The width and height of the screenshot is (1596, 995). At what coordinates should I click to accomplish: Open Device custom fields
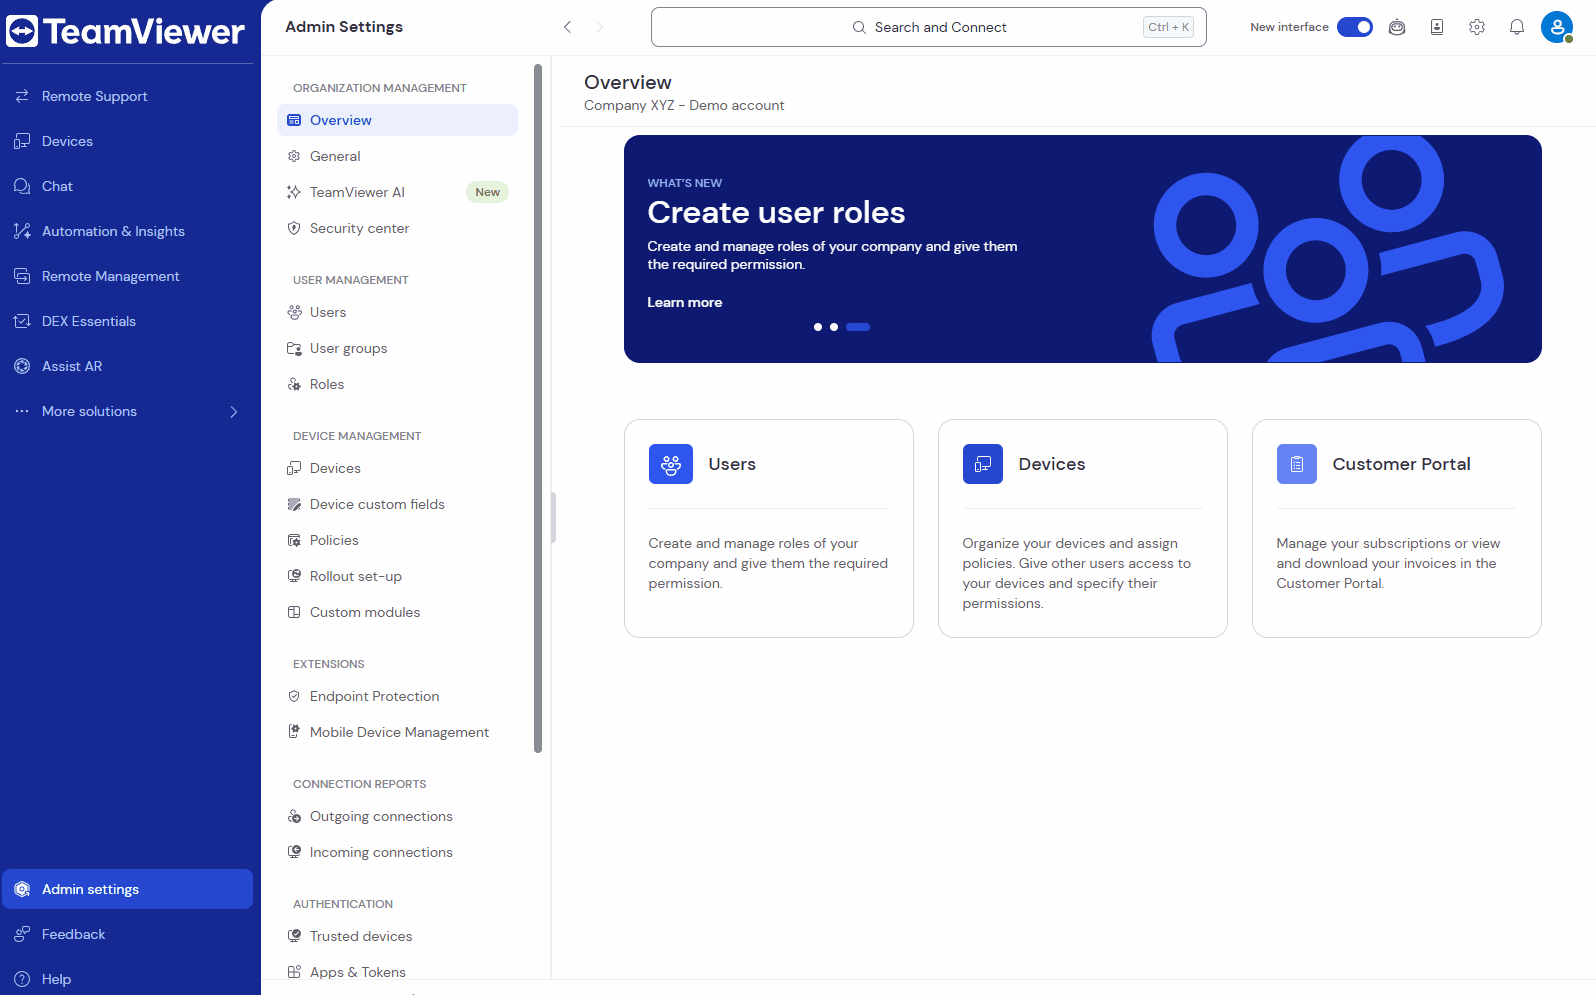[x=397, y=504]
